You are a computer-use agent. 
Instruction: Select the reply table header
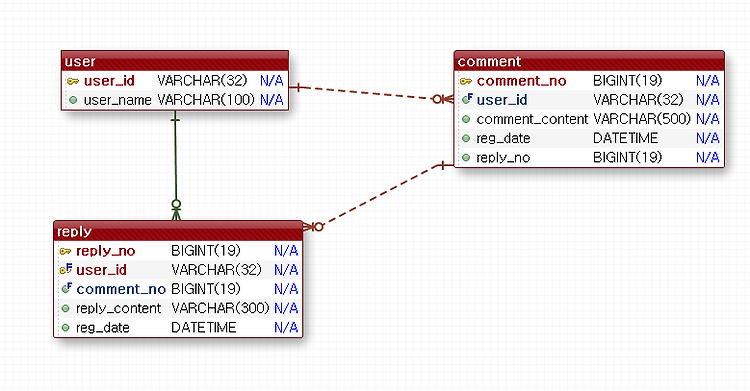178,231
